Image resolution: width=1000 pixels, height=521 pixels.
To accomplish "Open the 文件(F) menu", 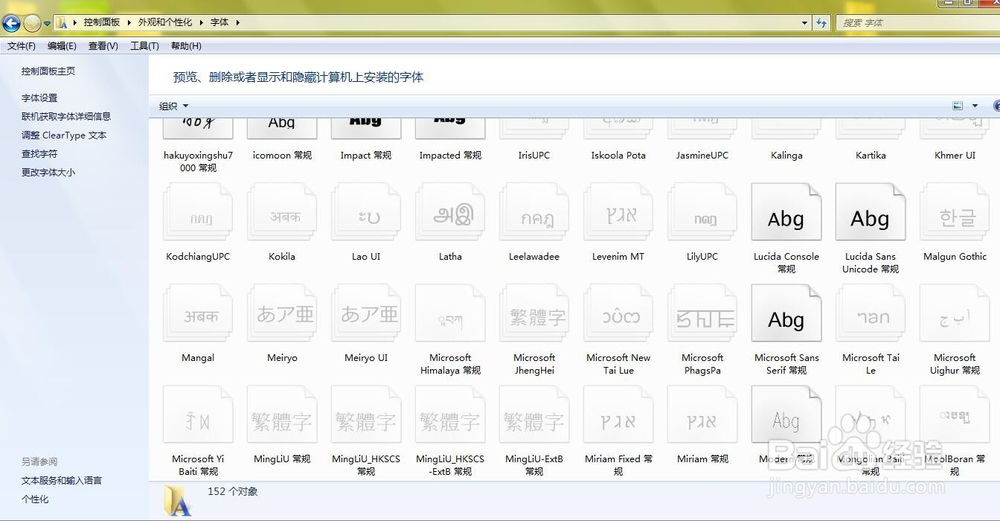I will coord(21,46).
